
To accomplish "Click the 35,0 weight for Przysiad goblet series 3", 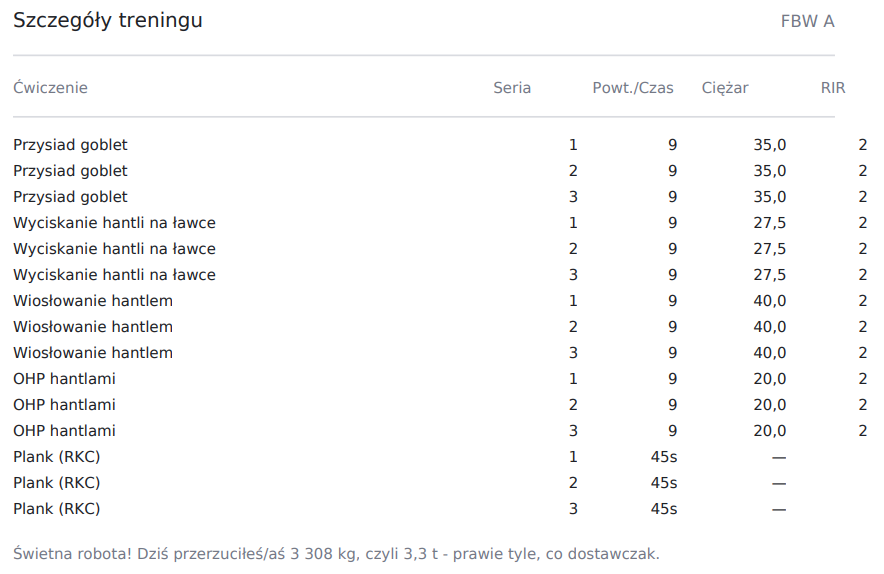I will tap(769, 197).
